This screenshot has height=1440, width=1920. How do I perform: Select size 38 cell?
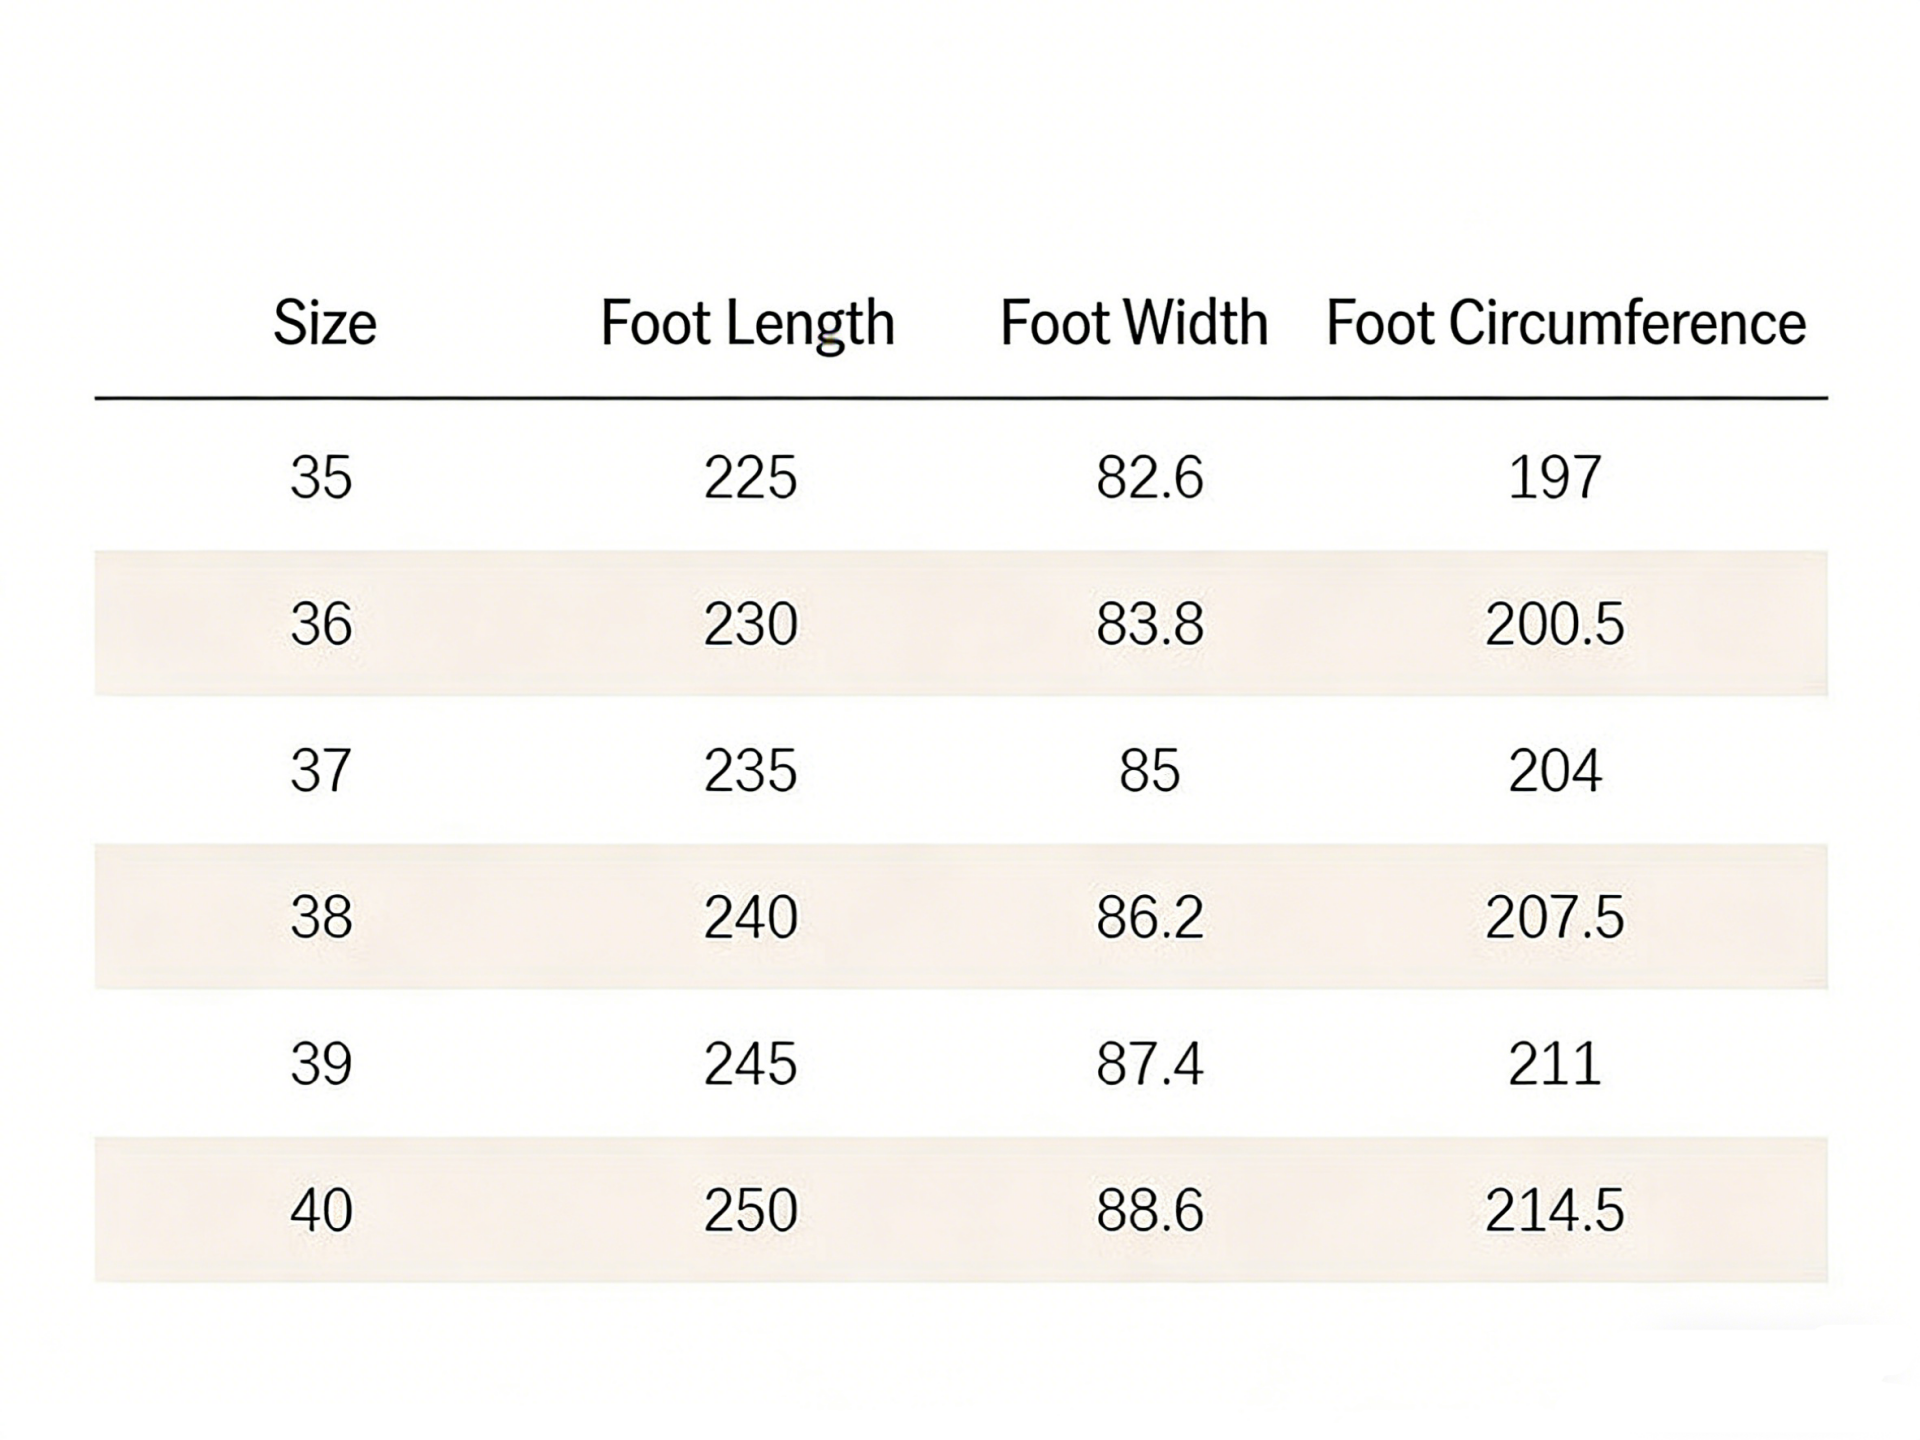[x=321, y=917]
